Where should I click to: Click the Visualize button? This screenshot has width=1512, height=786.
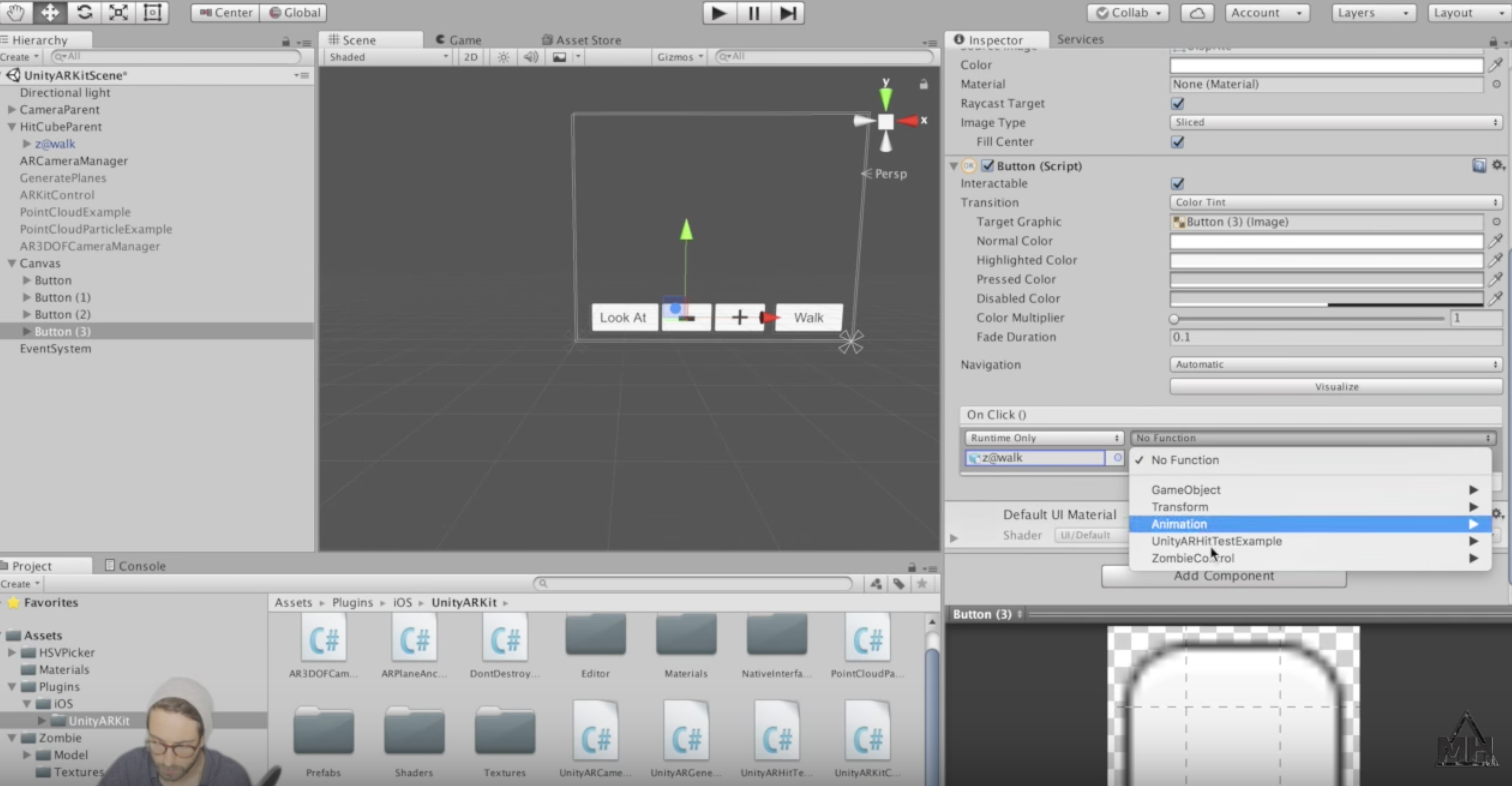click(x=1336, y=387)
